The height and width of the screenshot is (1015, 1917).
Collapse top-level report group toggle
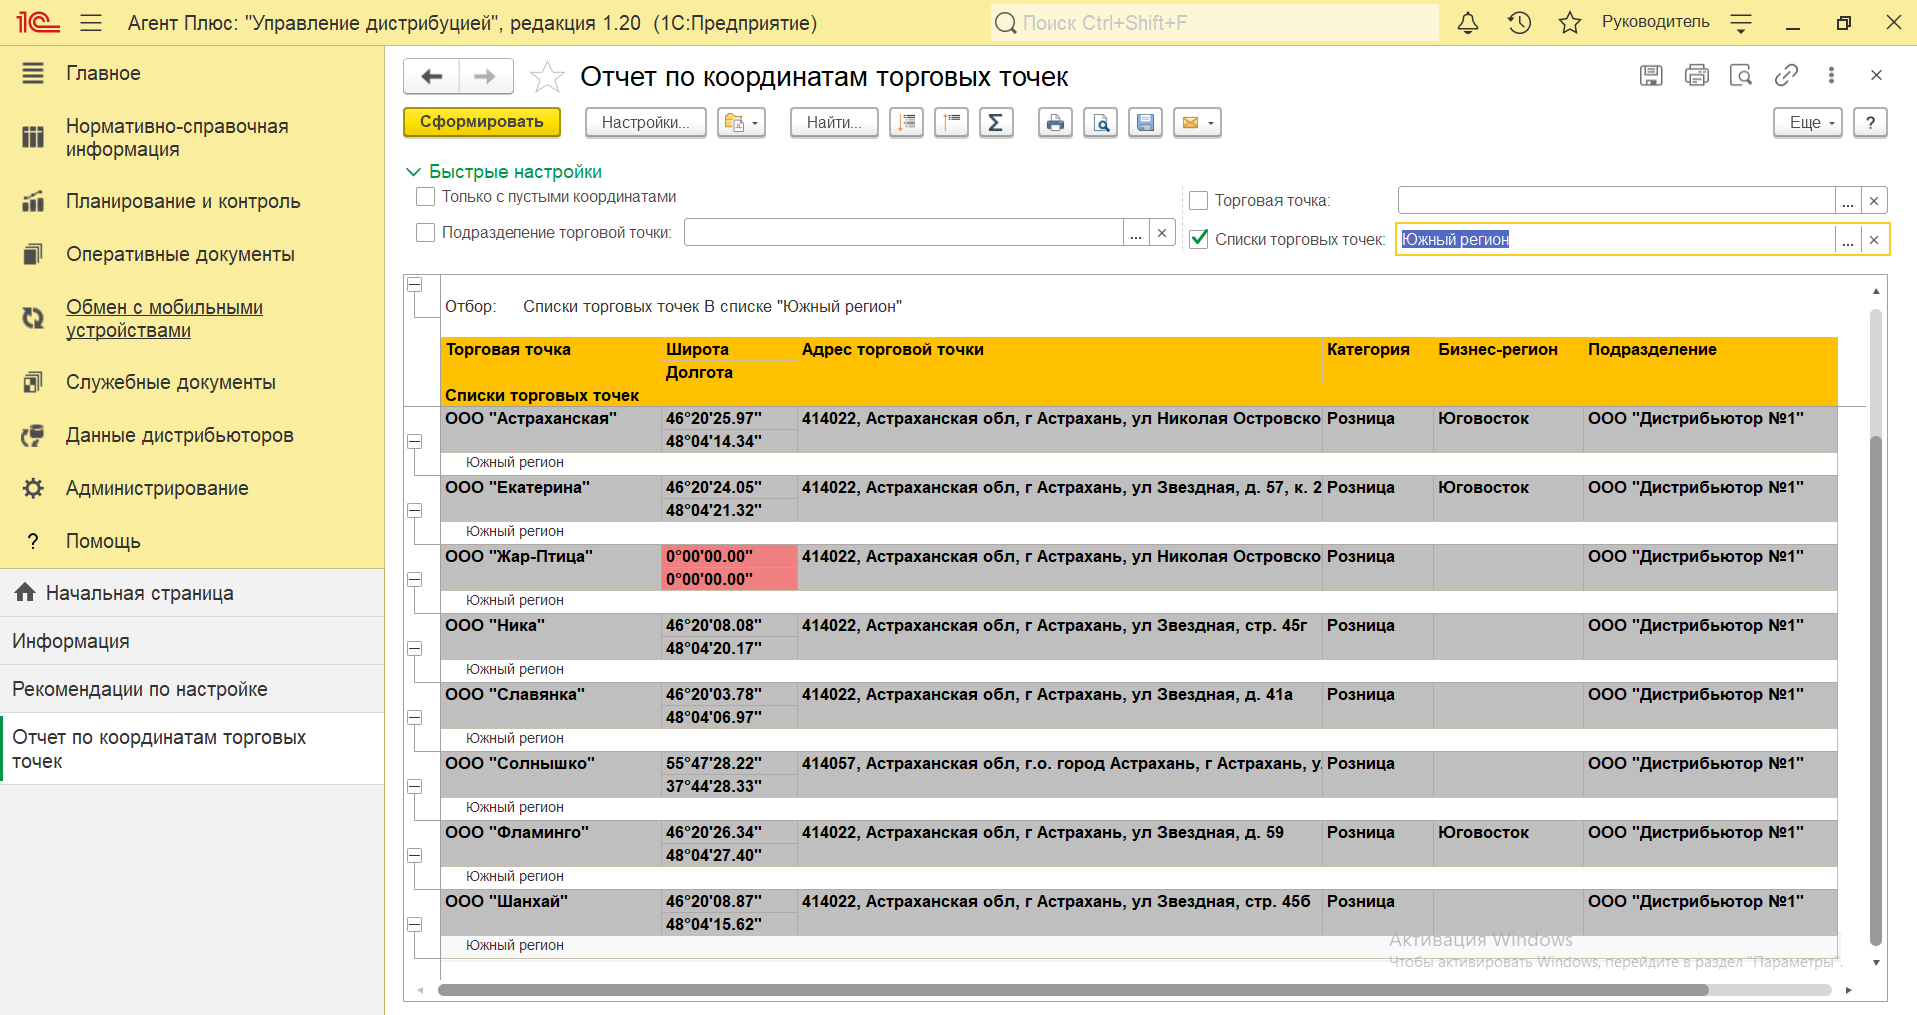pyautogui.click(x=414, y=285)
